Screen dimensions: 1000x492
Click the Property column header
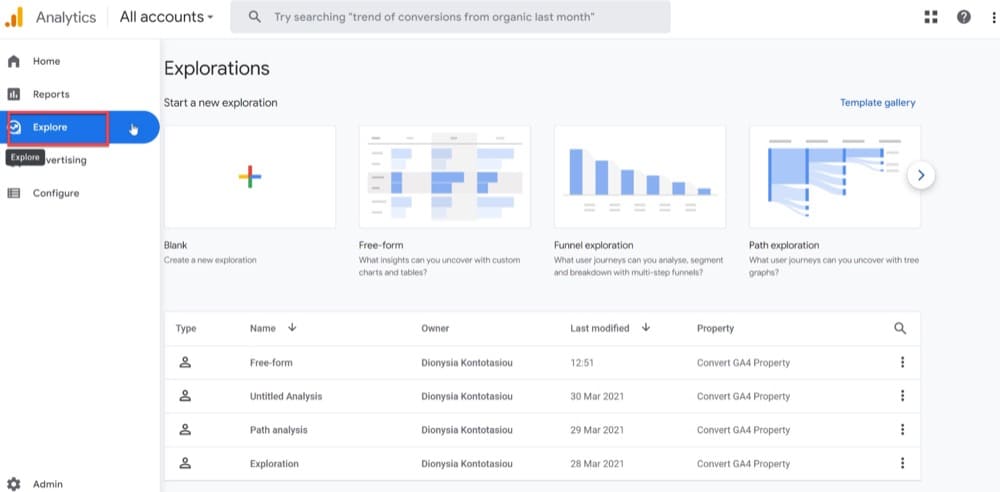pos(716,328)
